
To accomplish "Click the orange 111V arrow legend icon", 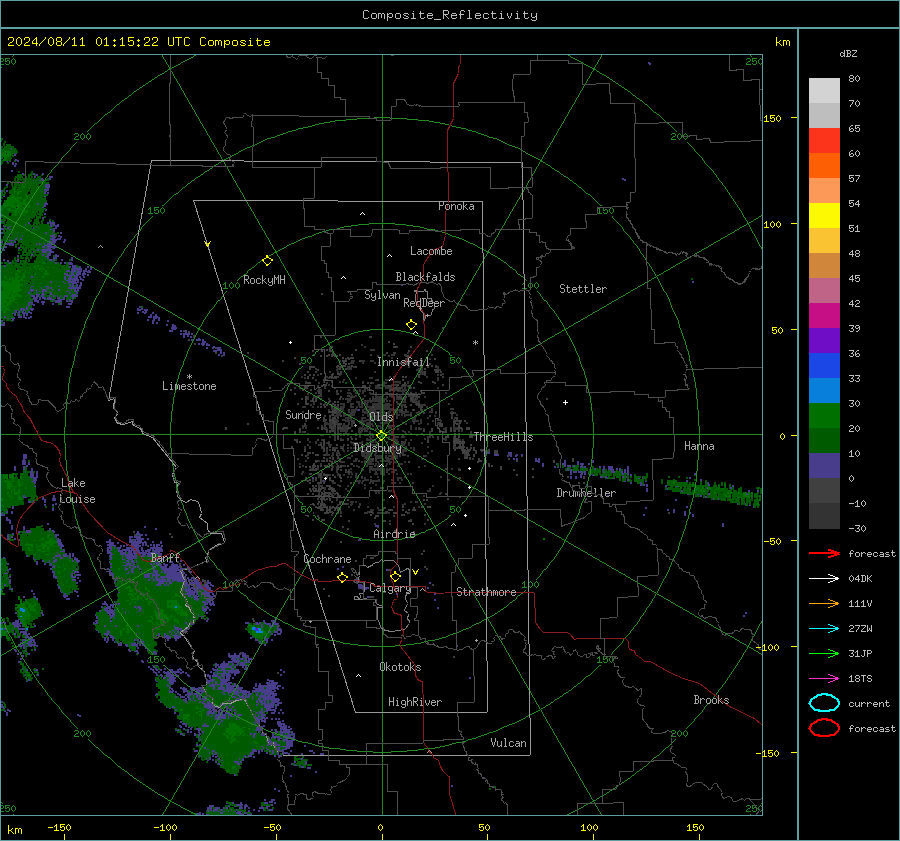I will click(824, 603).
